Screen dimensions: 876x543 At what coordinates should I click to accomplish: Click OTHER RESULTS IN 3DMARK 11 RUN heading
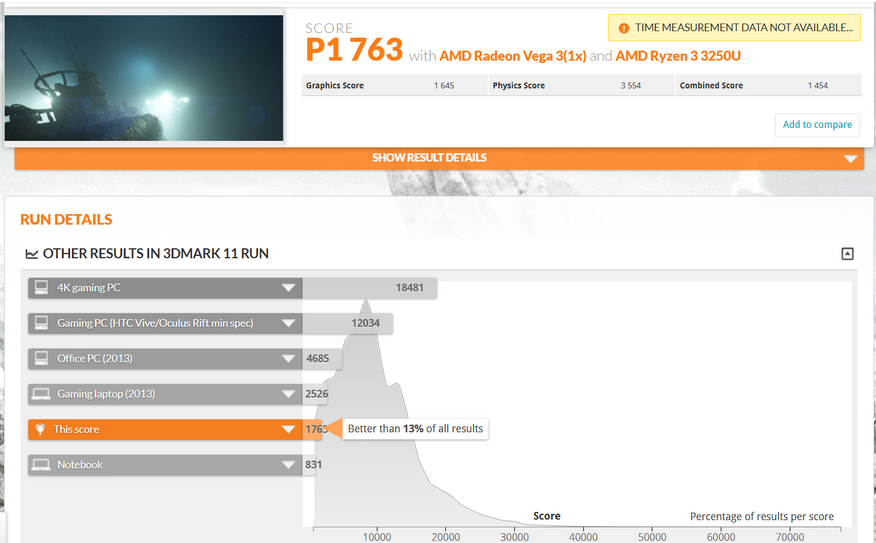tap(155, 254)
